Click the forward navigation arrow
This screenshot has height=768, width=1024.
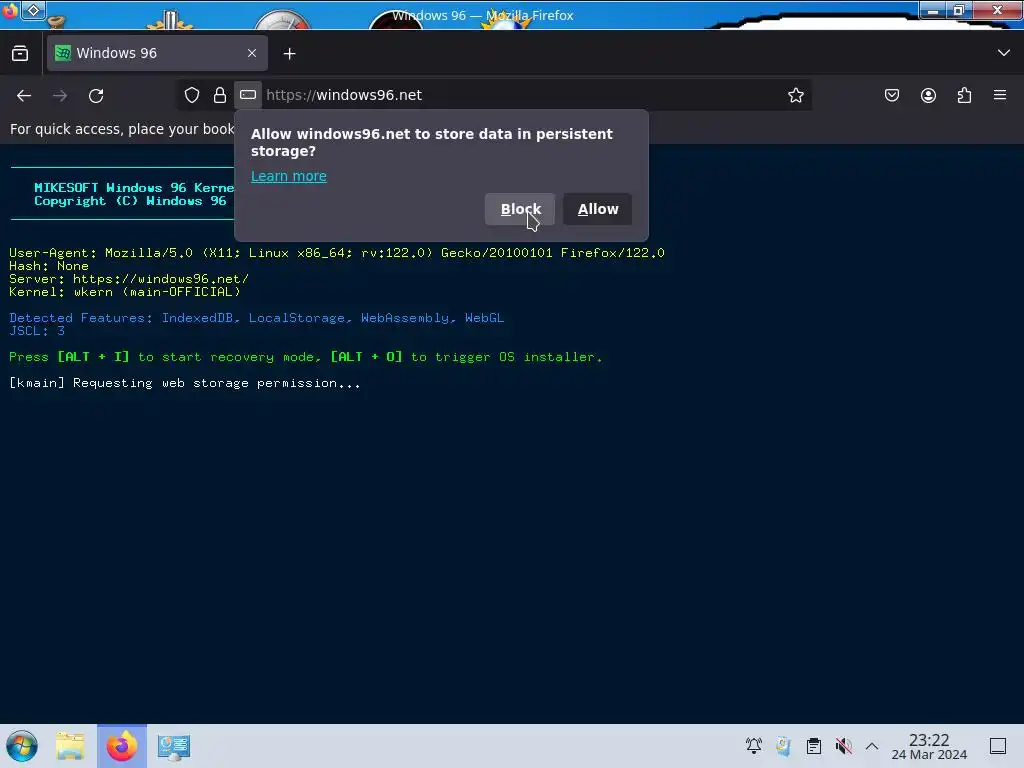[x=60, y=95]
